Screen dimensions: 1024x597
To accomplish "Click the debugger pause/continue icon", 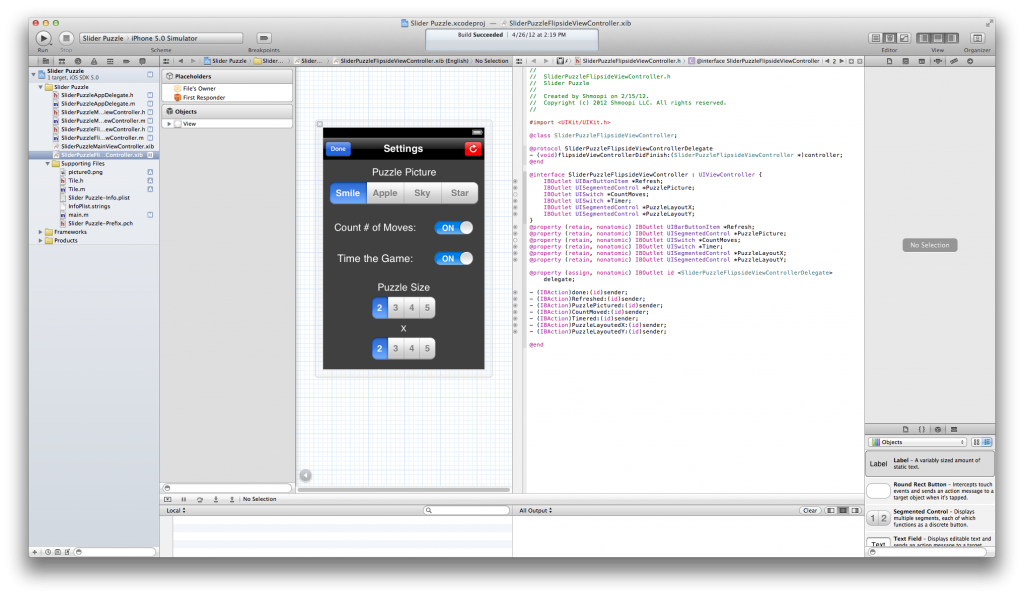I will click(x=184, y=499).
